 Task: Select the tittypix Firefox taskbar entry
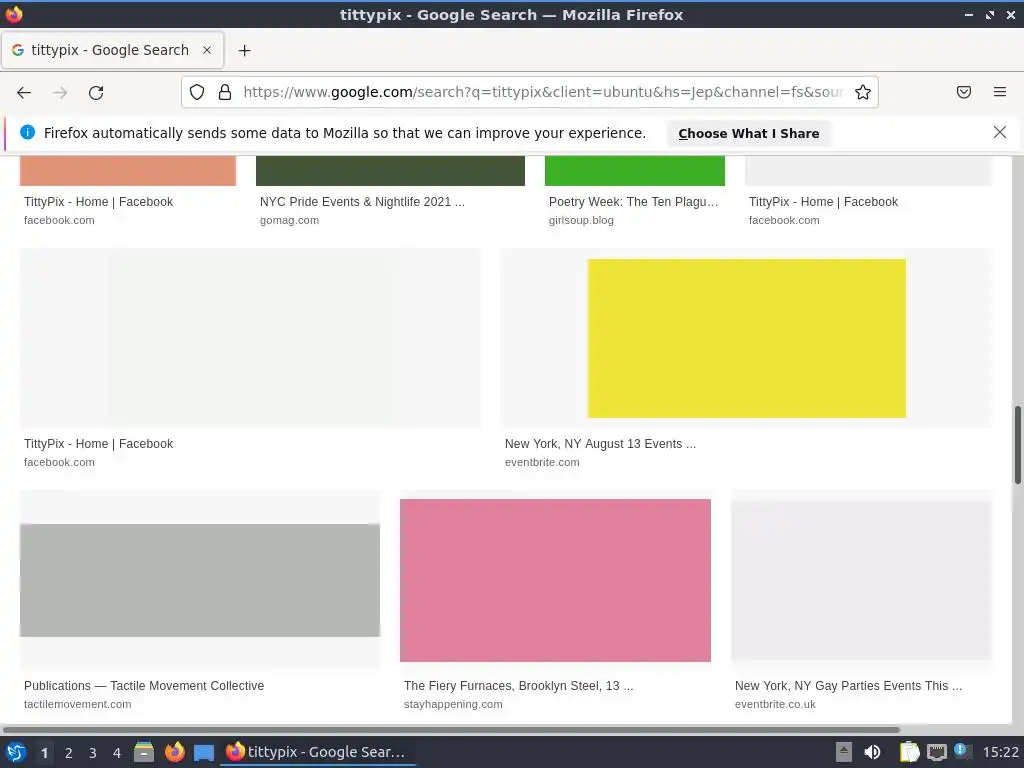317,752
